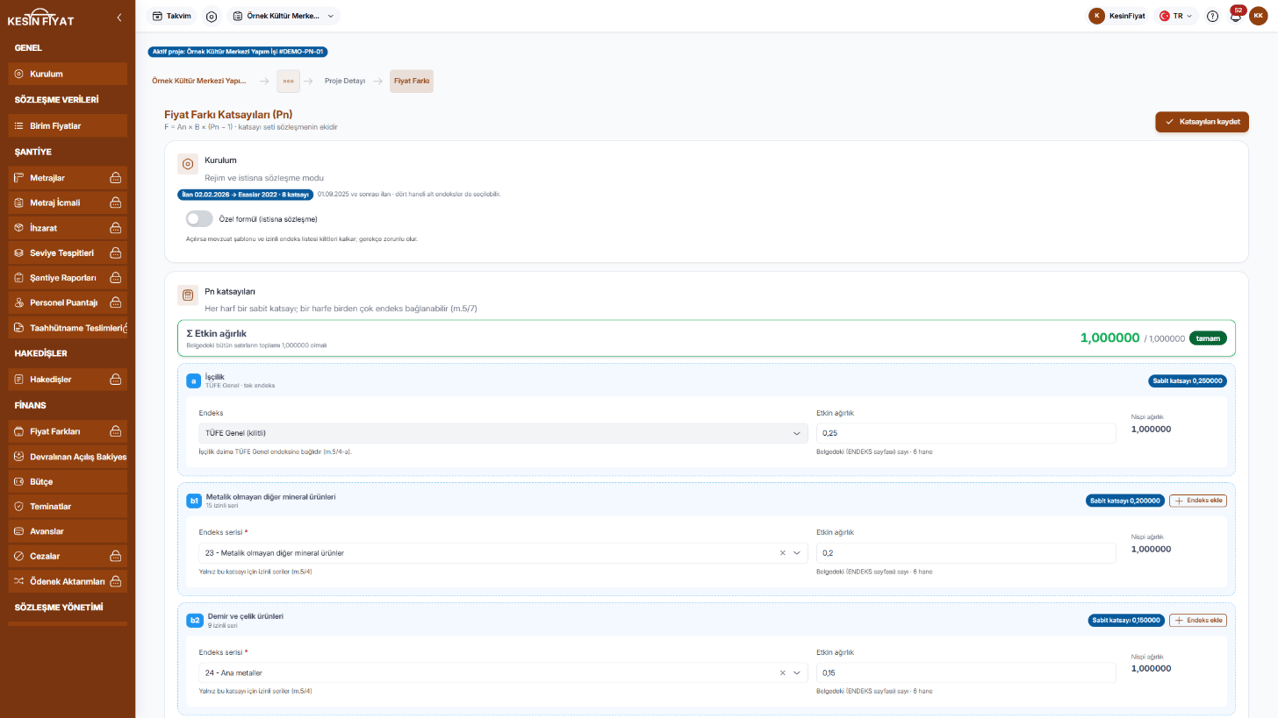The height and width of the screenshot is (718, 1278).
Task: Toggle the Özel formül (istisna sözleşme) switch
Action: coord(199,219)
